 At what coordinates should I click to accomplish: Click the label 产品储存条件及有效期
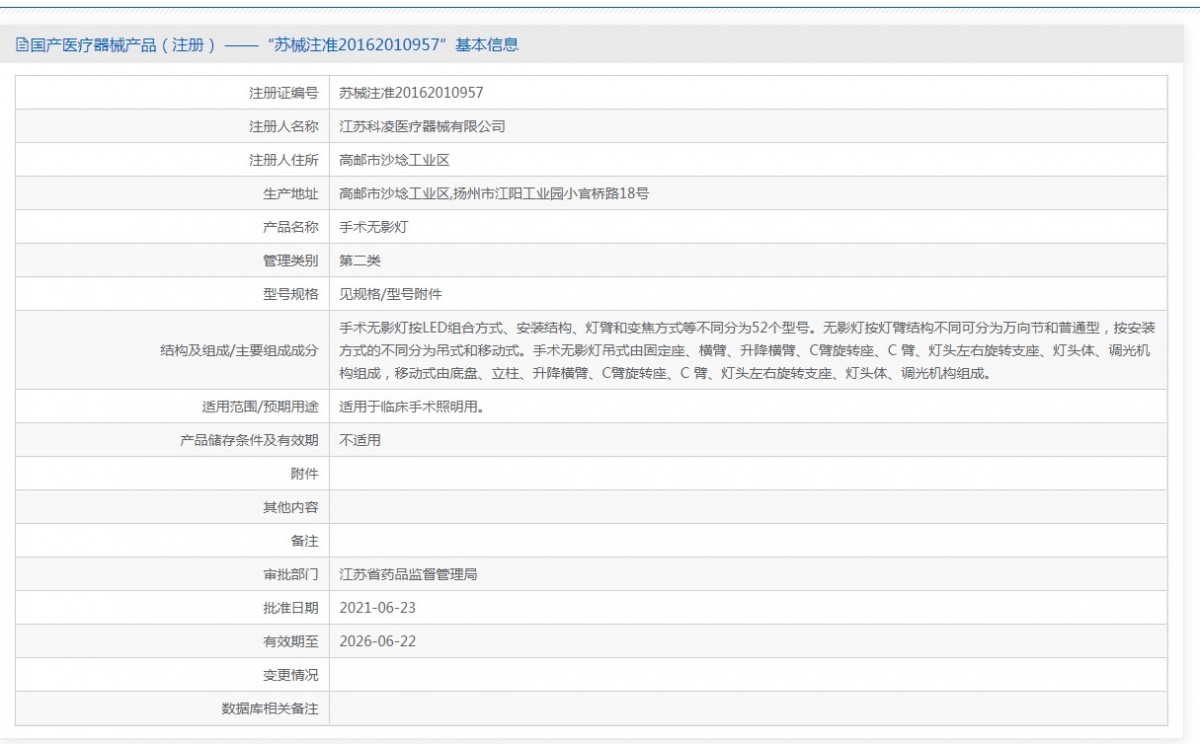[249, 440]
